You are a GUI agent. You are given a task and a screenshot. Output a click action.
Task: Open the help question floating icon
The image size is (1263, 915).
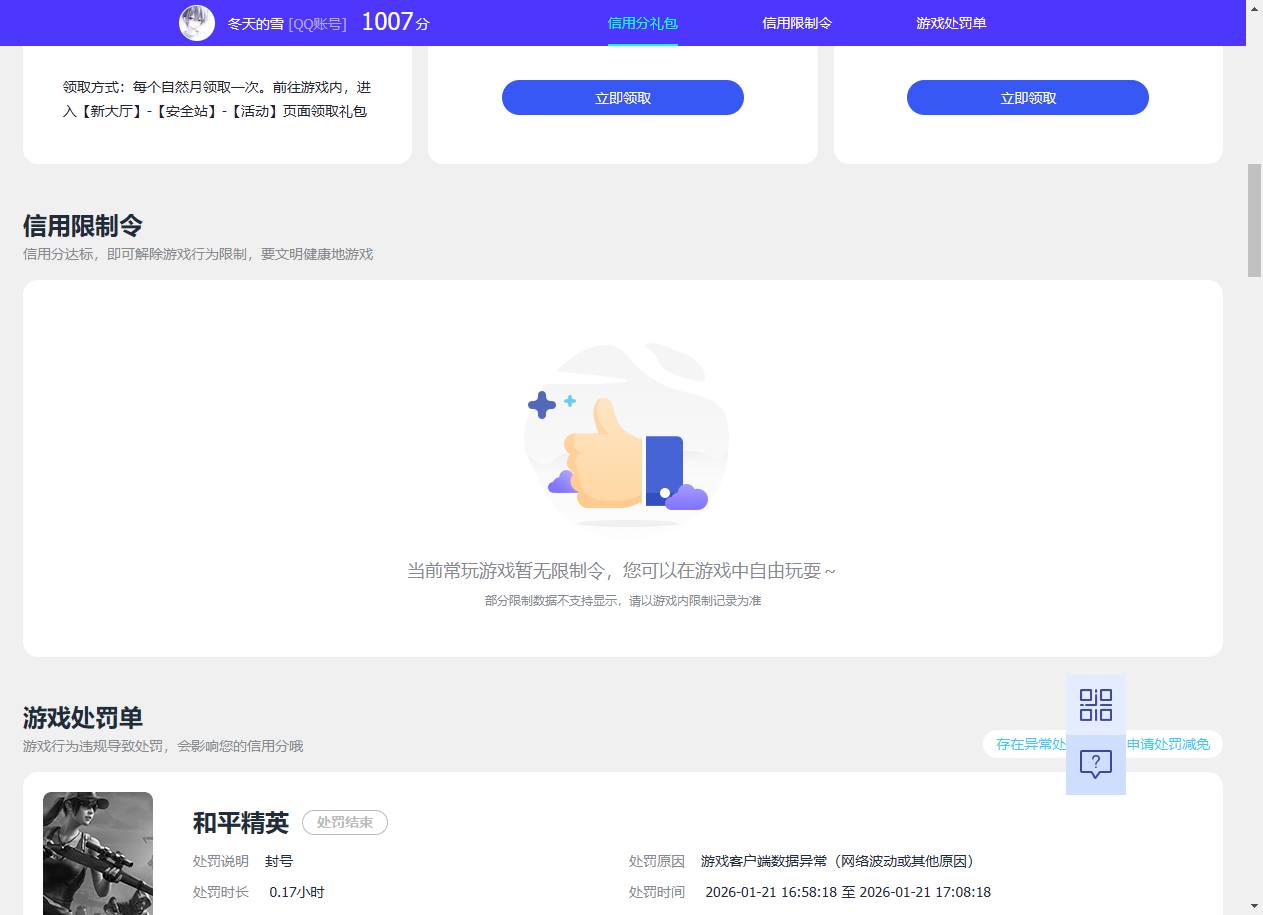click(1096, 765)
